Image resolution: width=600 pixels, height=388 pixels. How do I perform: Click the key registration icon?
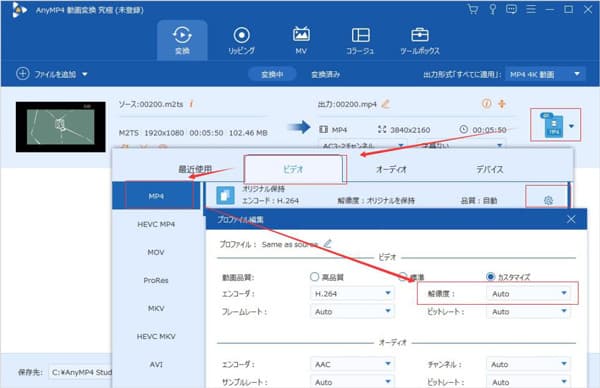pos(493,9)
